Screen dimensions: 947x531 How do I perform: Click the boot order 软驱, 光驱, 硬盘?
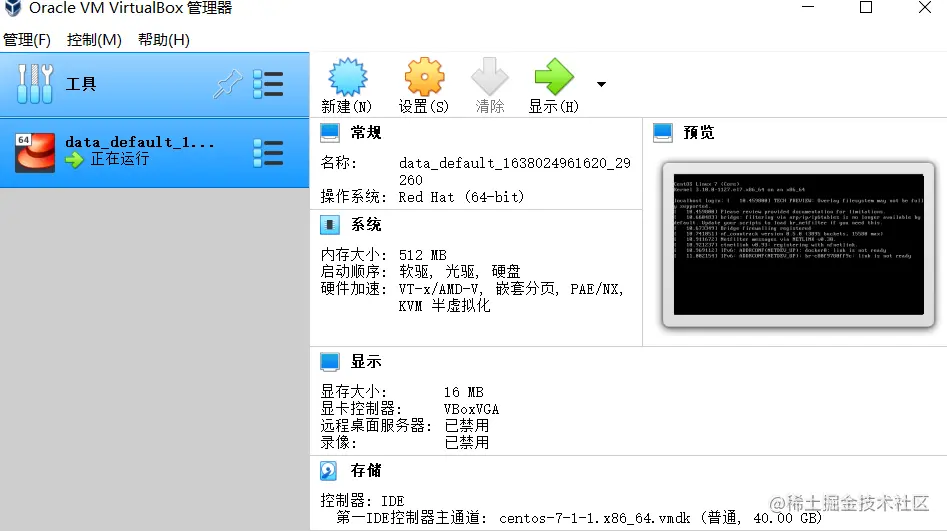pyautogui.click(x=460, y=271)
